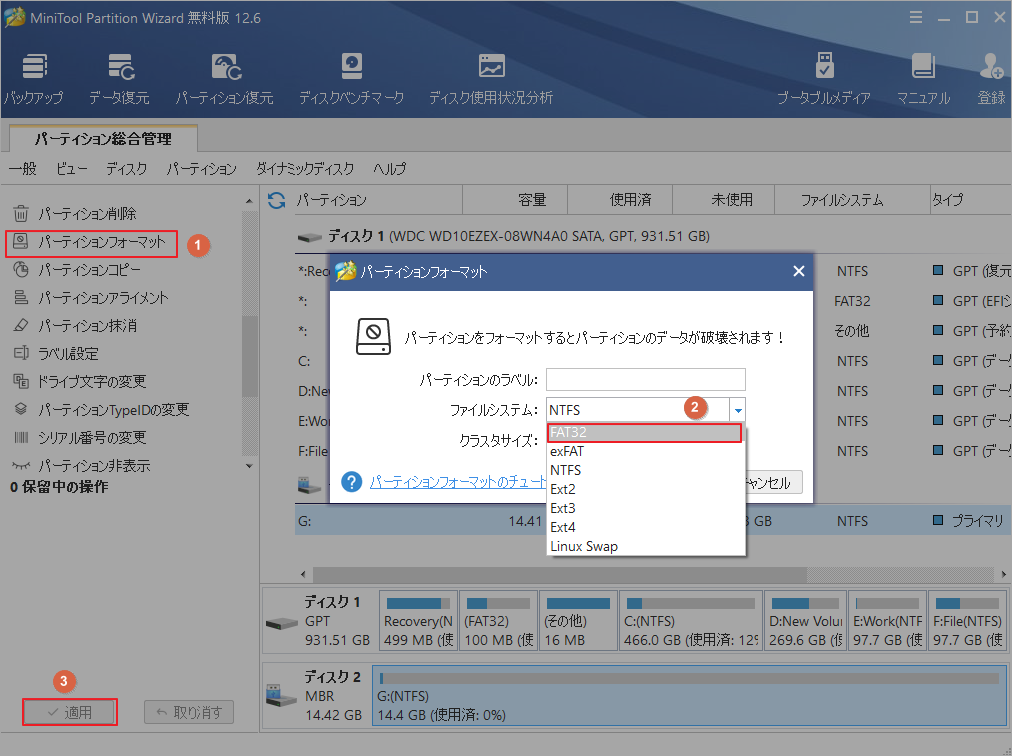Open the バックアップ backup tool
The width and height of the screenshot is (1012, 756).
[x=34, y=80]
